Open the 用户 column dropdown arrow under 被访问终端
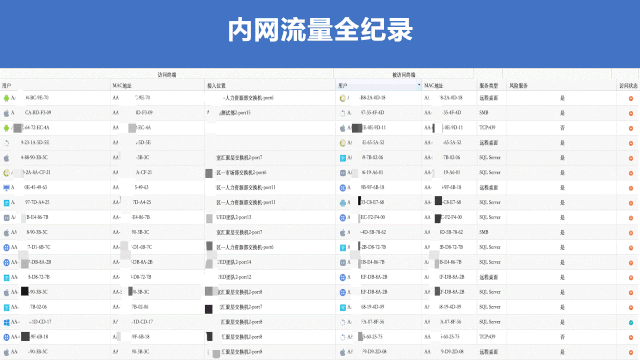Image resolution: width=640 pixels, height=360 pixels. click(419, 85)
